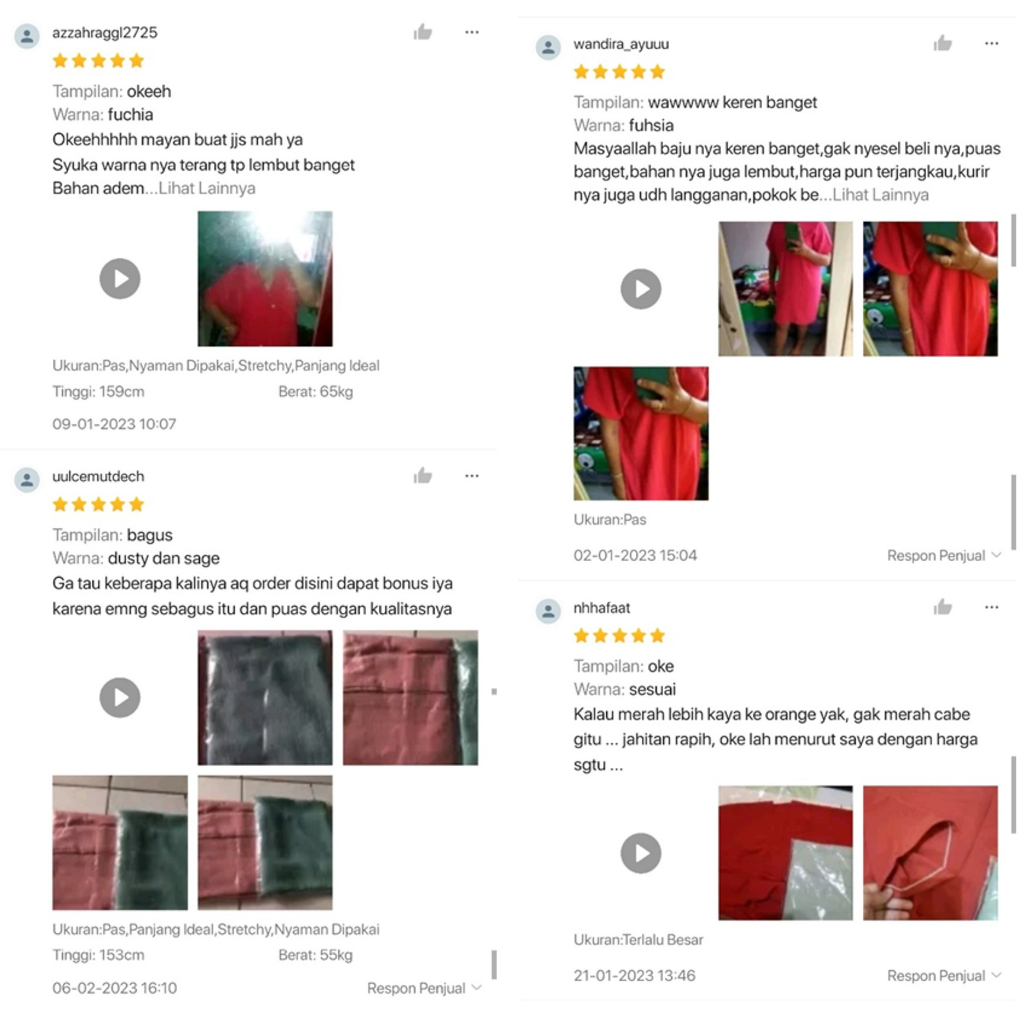Click Lihat Lainnya in azzahraggl2725's review

click(x=207, y=188)
